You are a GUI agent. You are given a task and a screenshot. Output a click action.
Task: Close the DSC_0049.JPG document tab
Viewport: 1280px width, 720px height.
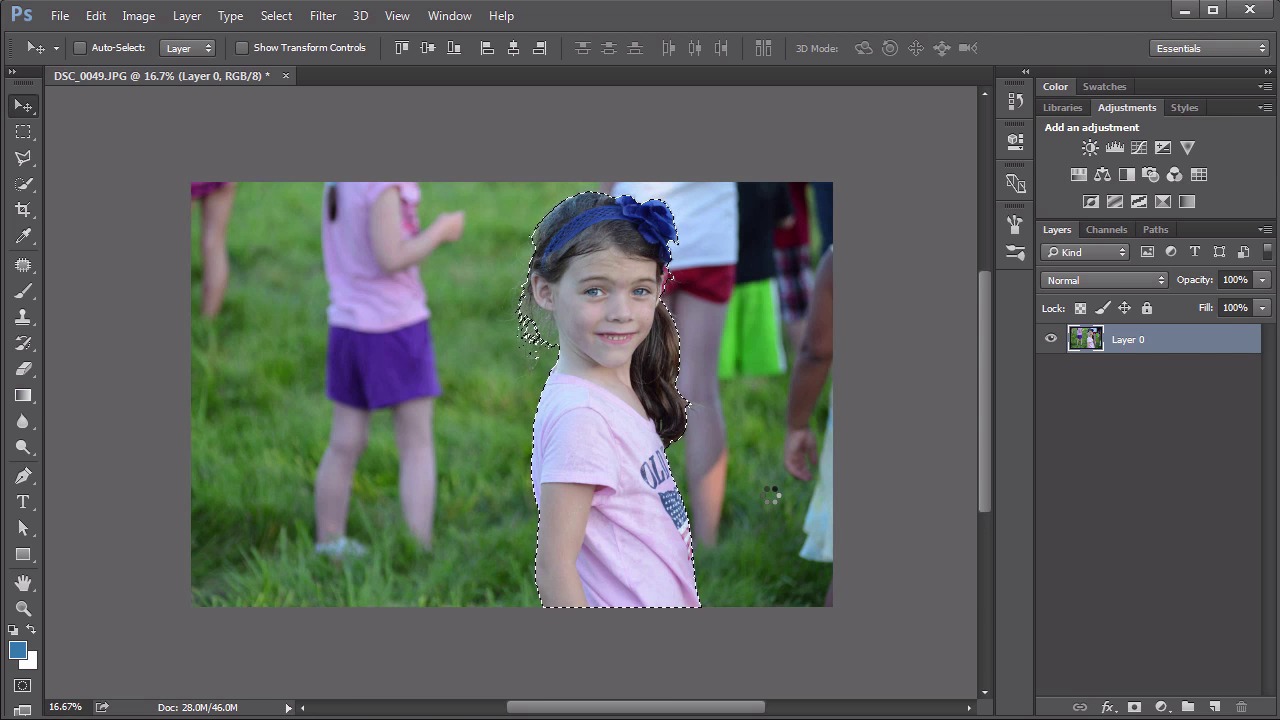point(286,76)
